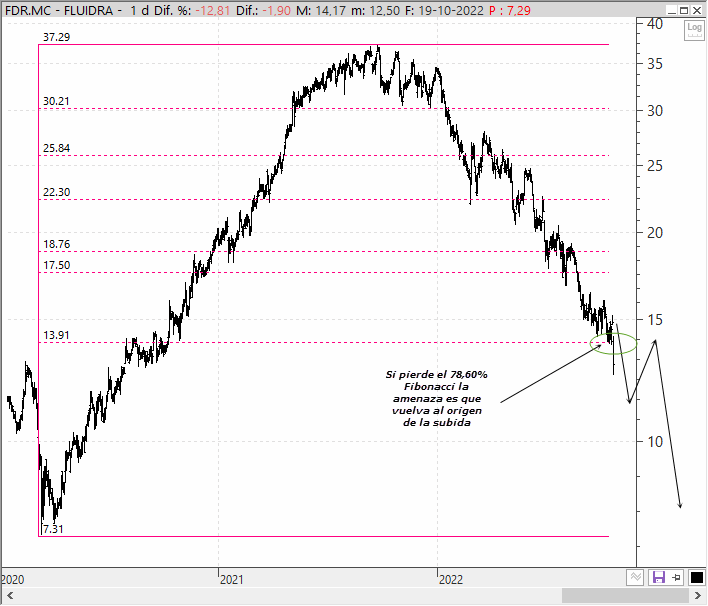Maximize the FLUIDRA chart window
The height and width of the screenshot is (606, 708).
point(685,10)
